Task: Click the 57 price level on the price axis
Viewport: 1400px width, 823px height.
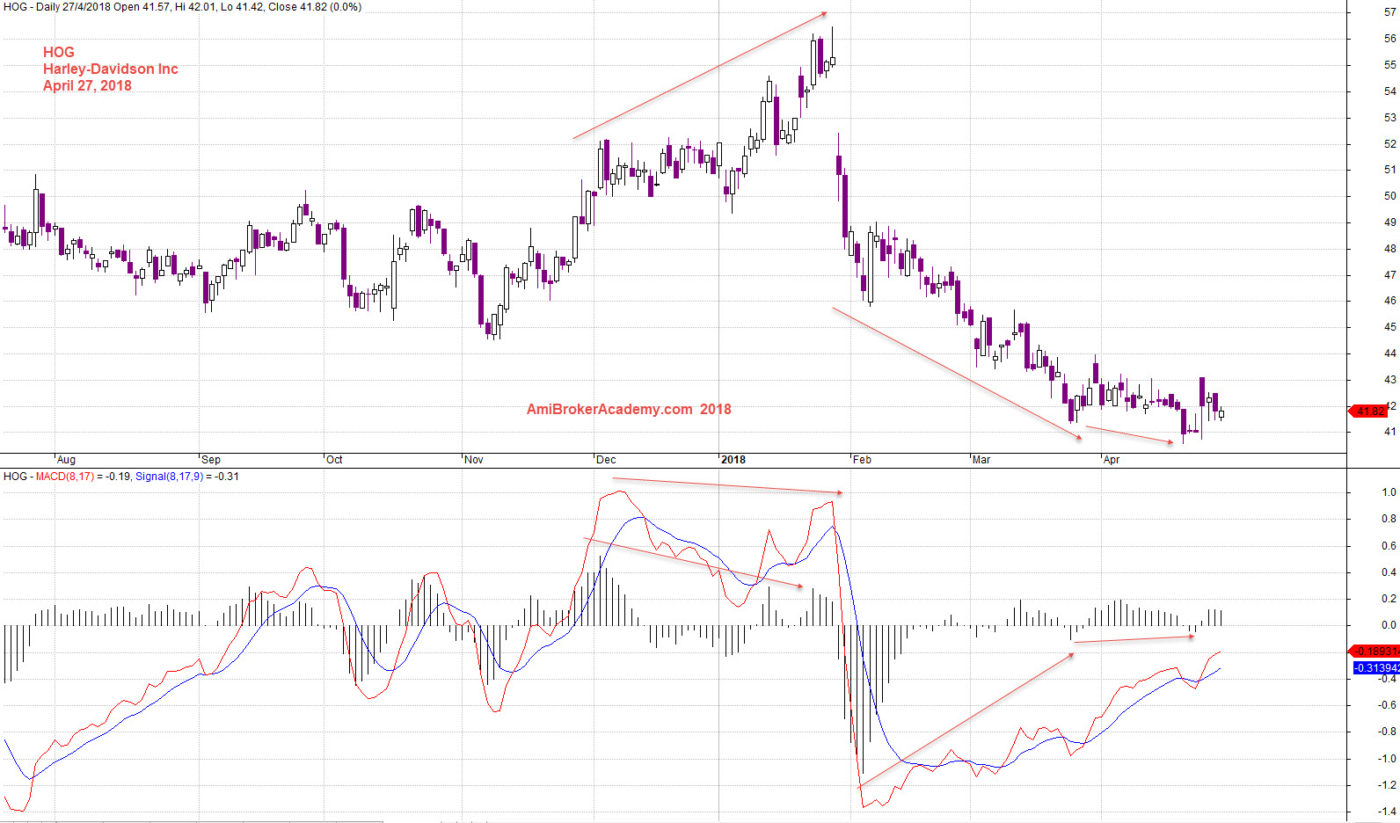Action: (x=1389, y=12)
